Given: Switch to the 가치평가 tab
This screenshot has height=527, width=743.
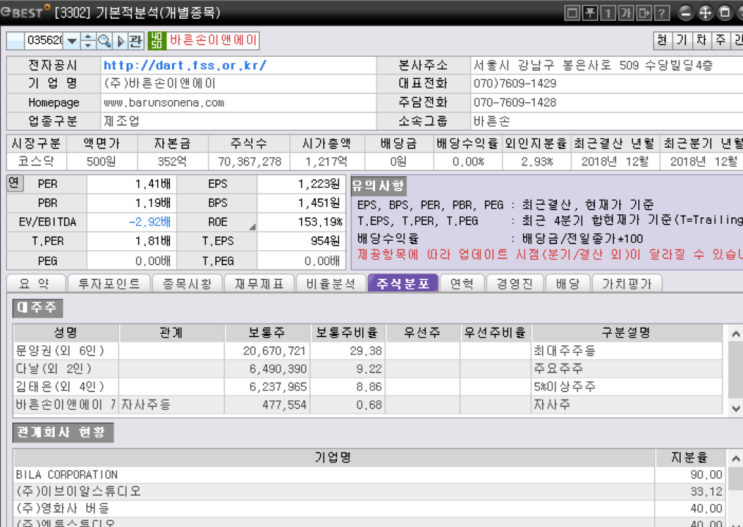Looking at the screenshot, I should (x=627, y=283).
